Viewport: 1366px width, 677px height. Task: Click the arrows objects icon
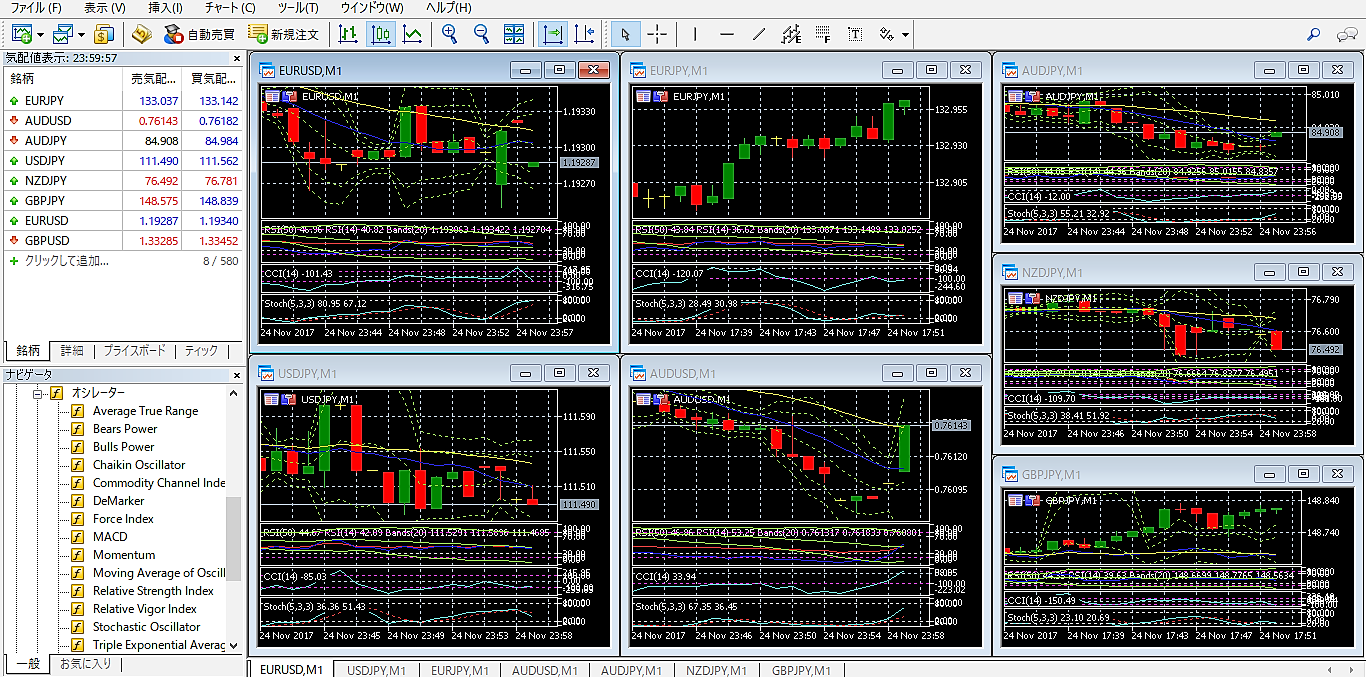coord(886,34)
